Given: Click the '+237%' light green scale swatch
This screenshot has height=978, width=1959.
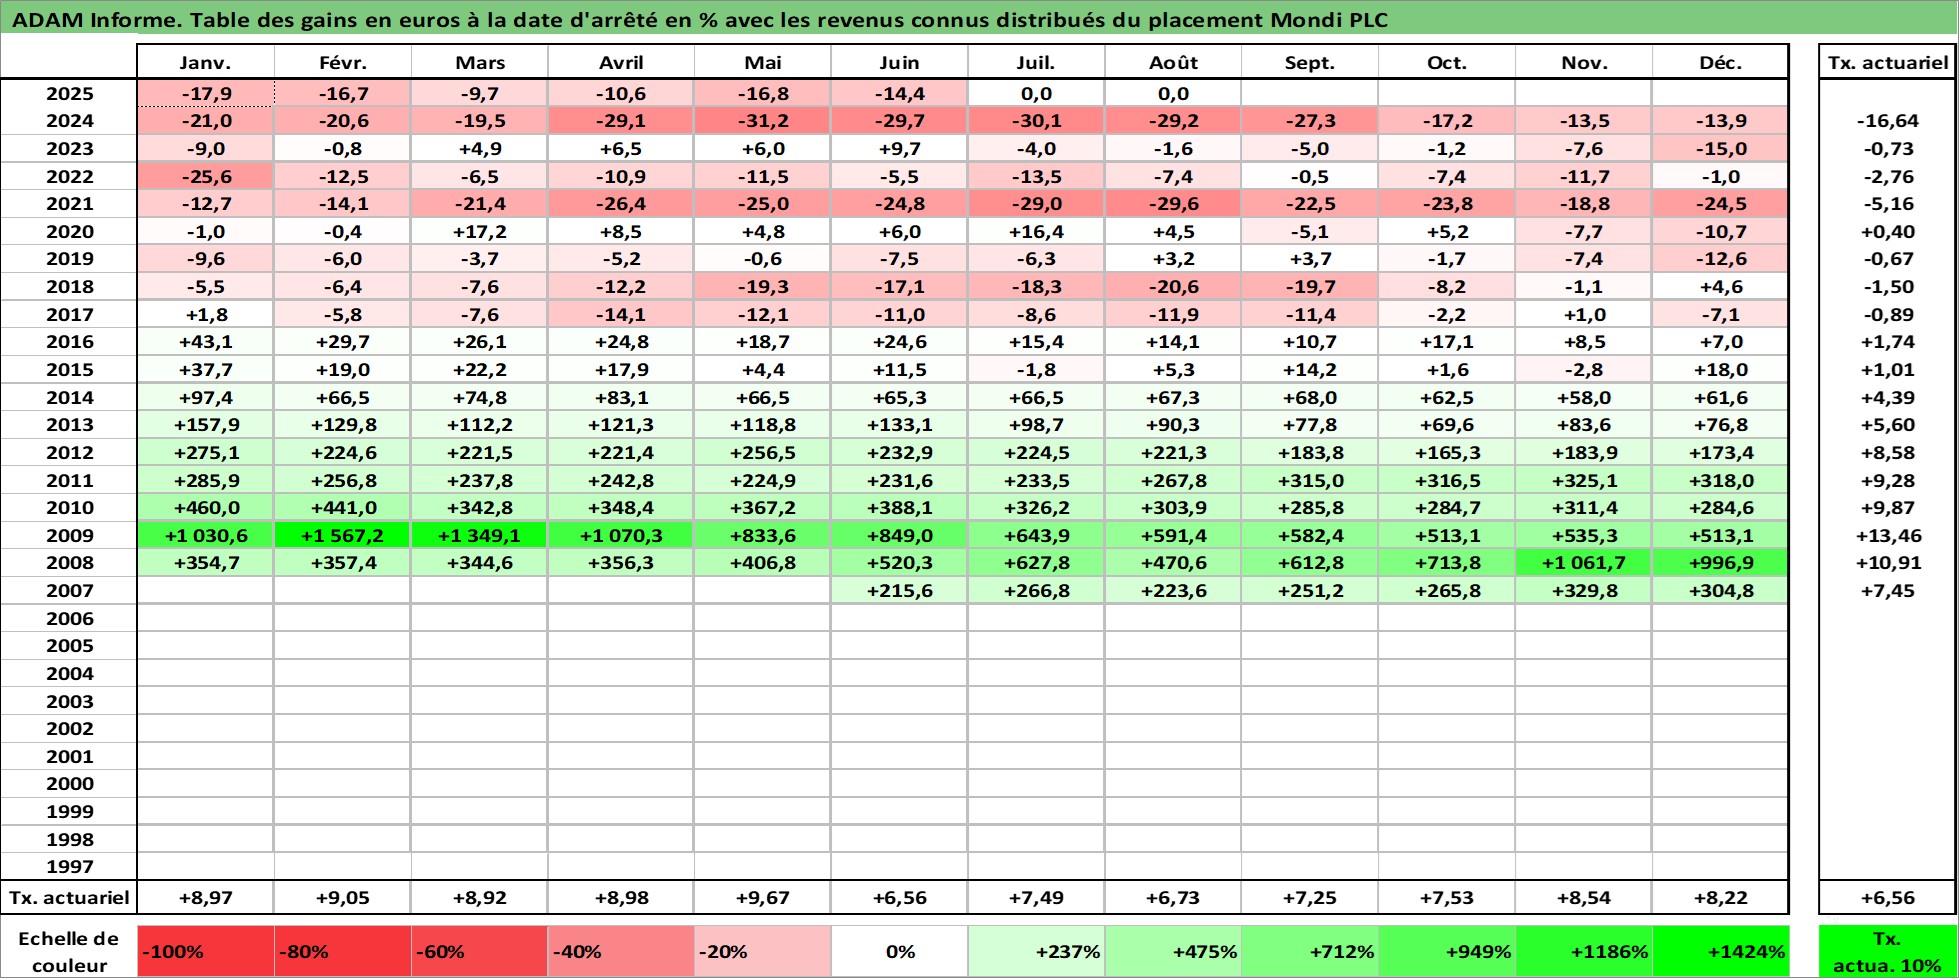Looking at the screenshot, I should (1036, 951).
